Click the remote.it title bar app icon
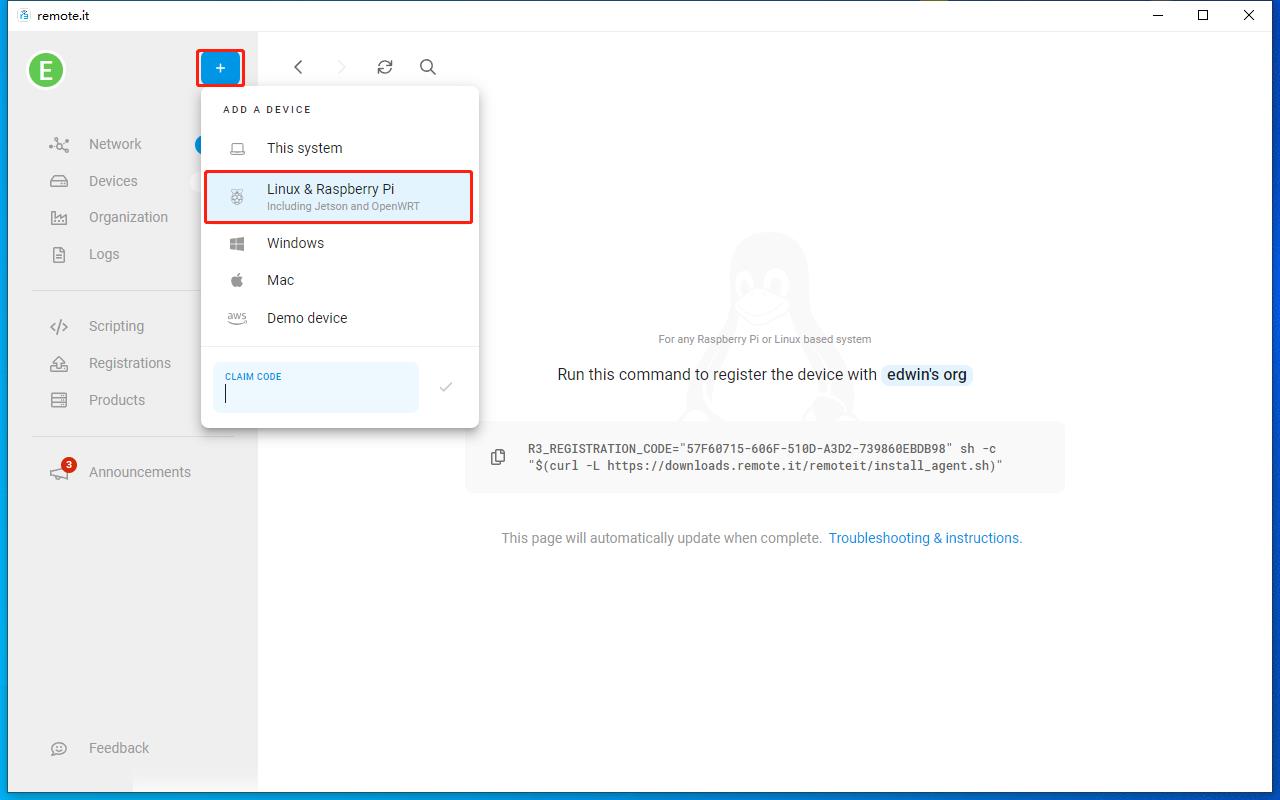The image size is (1280, 800). pyautogui.click(x=24, y=16)
